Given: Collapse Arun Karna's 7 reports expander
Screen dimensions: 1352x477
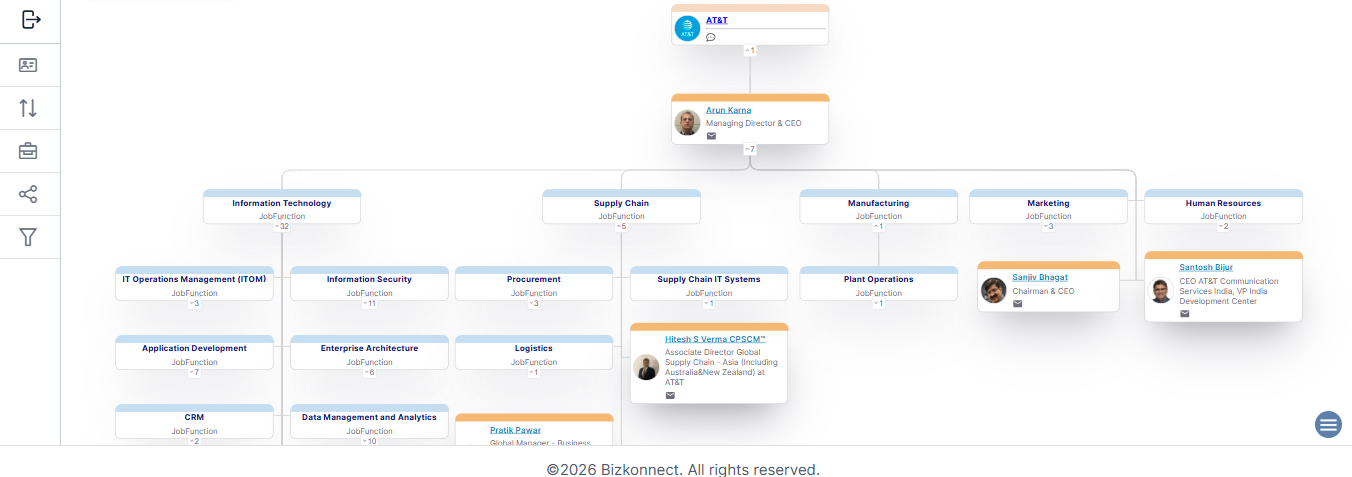Looking at the screenshot, I should tap(749, 149).
